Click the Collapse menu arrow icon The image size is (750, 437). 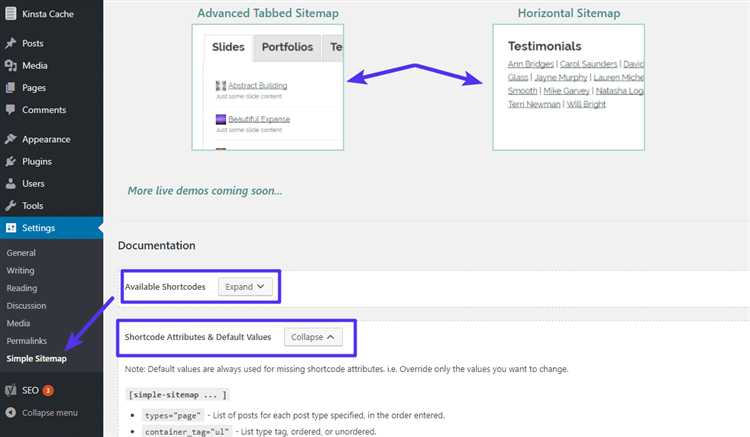(x=11, y=413)
